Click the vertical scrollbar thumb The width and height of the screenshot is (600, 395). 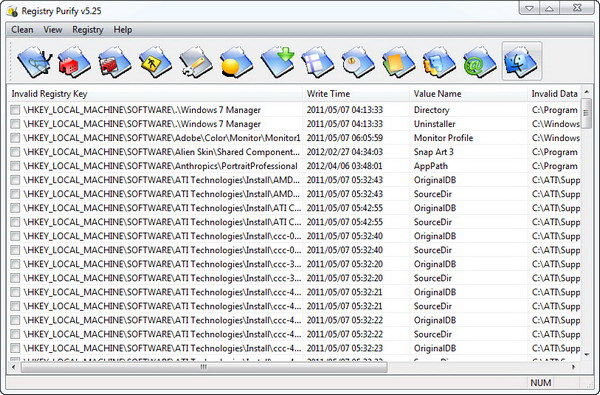586,113
